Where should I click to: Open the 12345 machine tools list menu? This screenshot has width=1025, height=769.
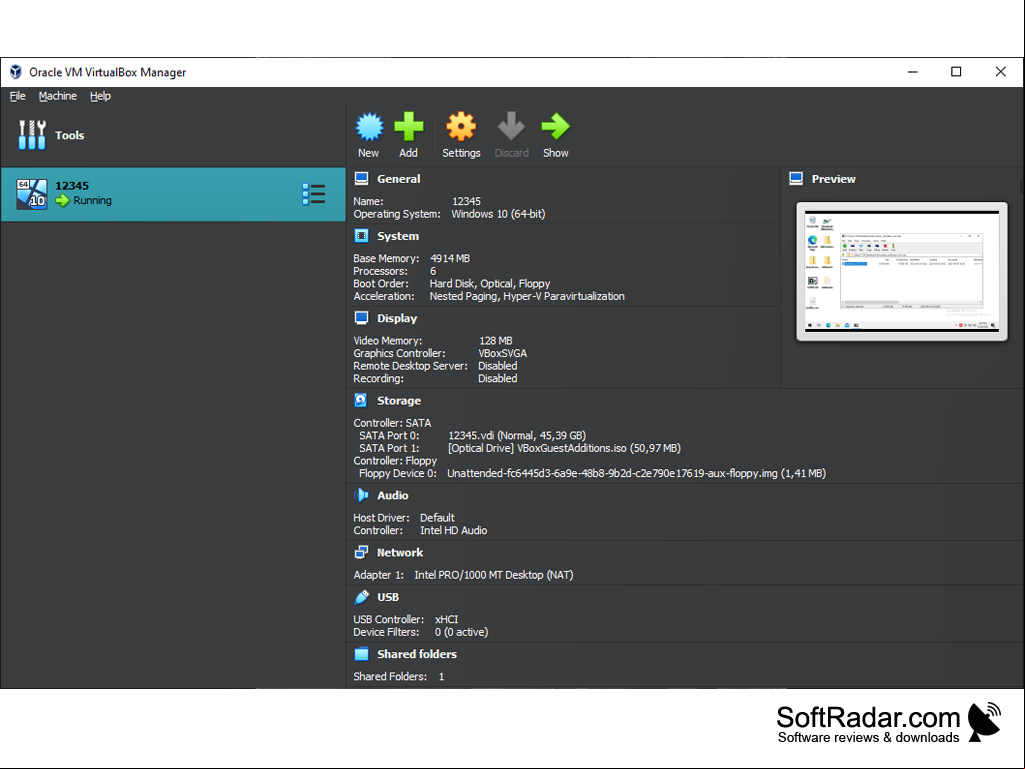point(314,194)
